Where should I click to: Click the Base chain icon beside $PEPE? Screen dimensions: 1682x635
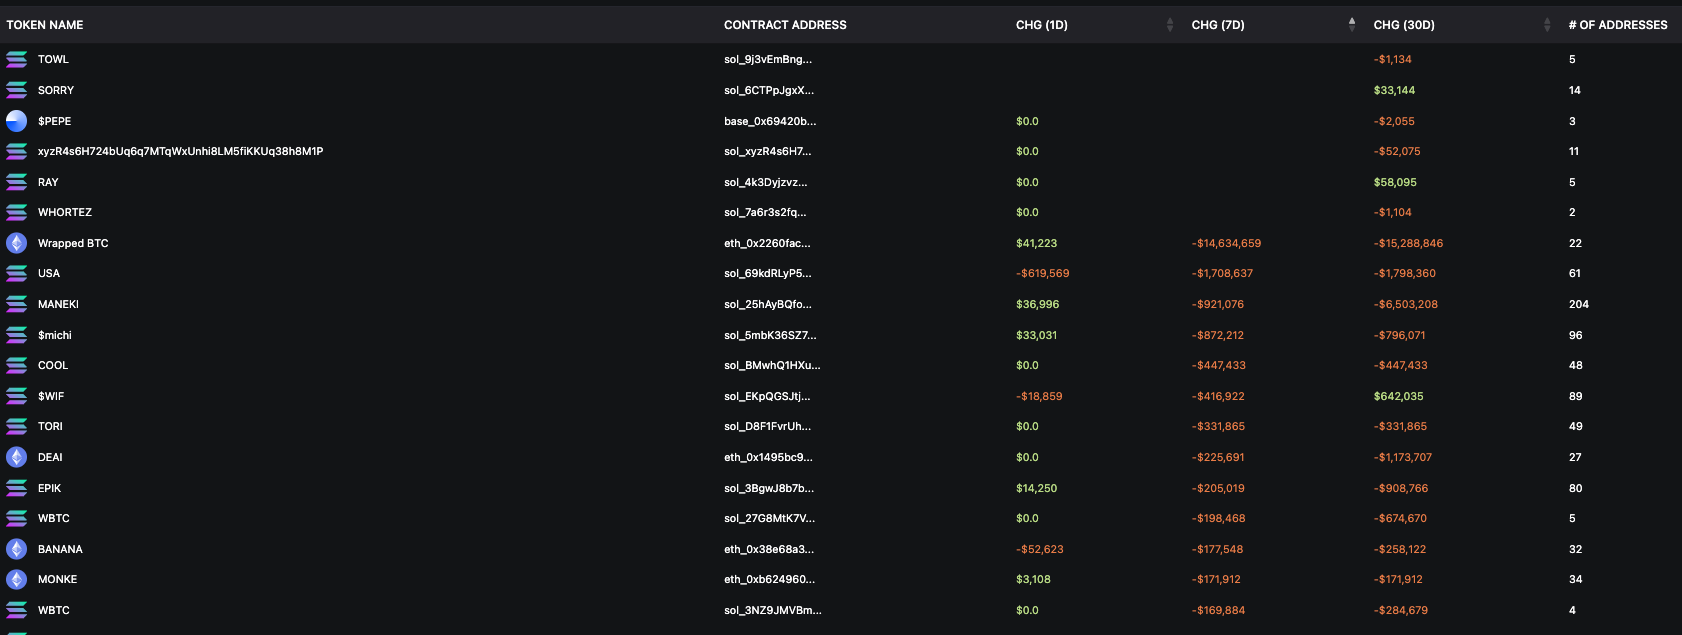click(17, 121)
